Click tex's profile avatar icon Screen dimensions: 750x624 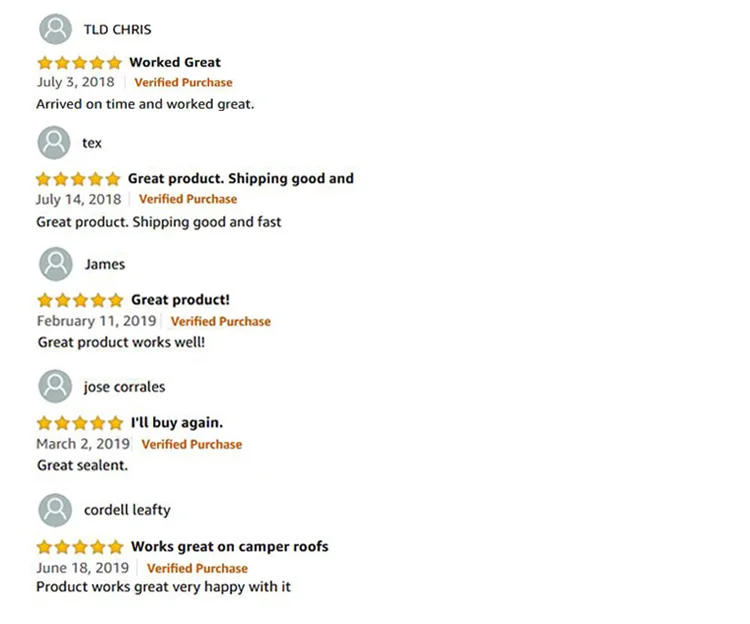tap(54, 143)
